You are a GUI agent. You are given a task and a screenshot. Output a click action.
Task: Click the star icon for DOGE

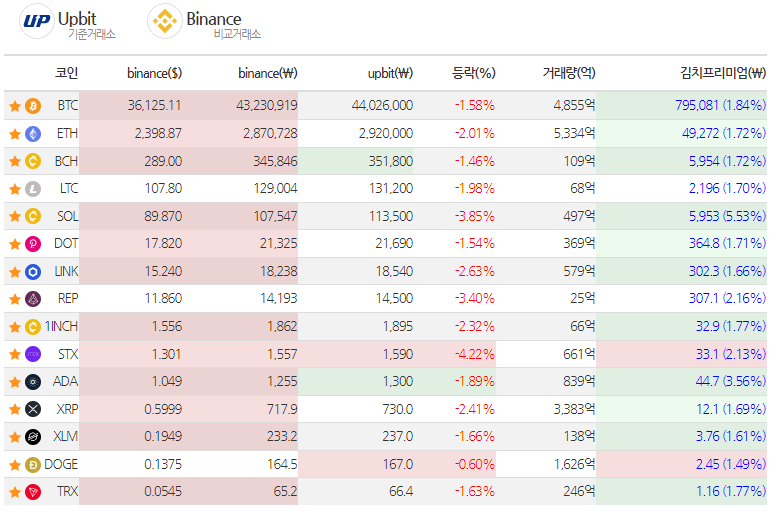(15, 465)
